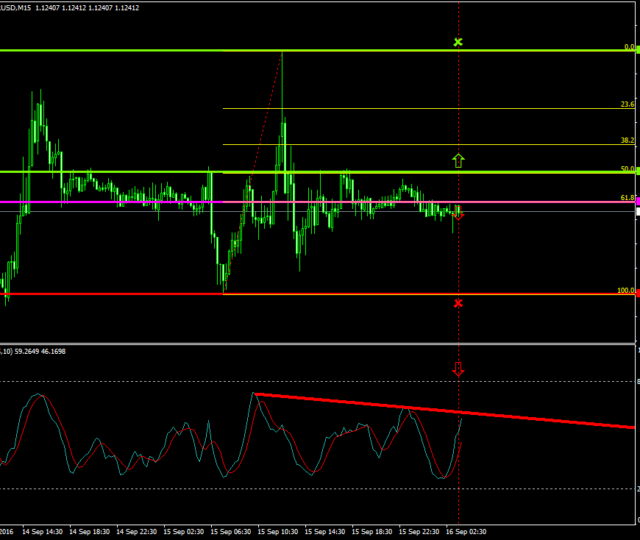The height and width of the screenshot is (540, 640).
Task: Click the 16 Sep 02:30 time label
Action: (465, 531)
